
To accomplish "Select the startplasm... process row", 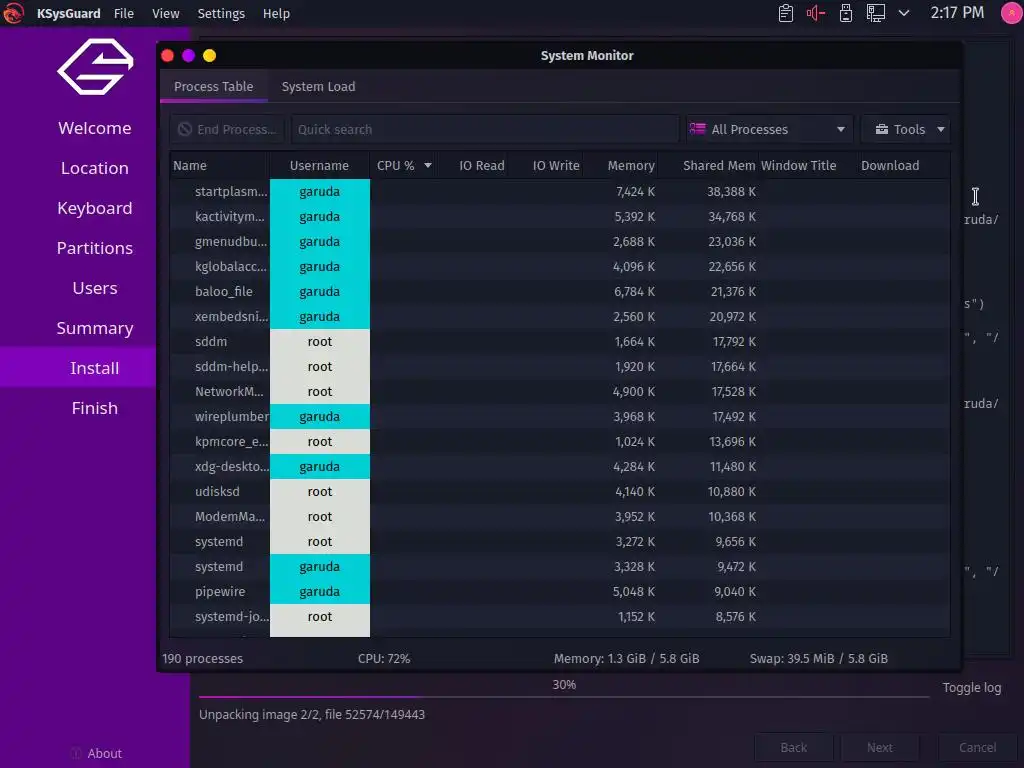I will 560,191.
